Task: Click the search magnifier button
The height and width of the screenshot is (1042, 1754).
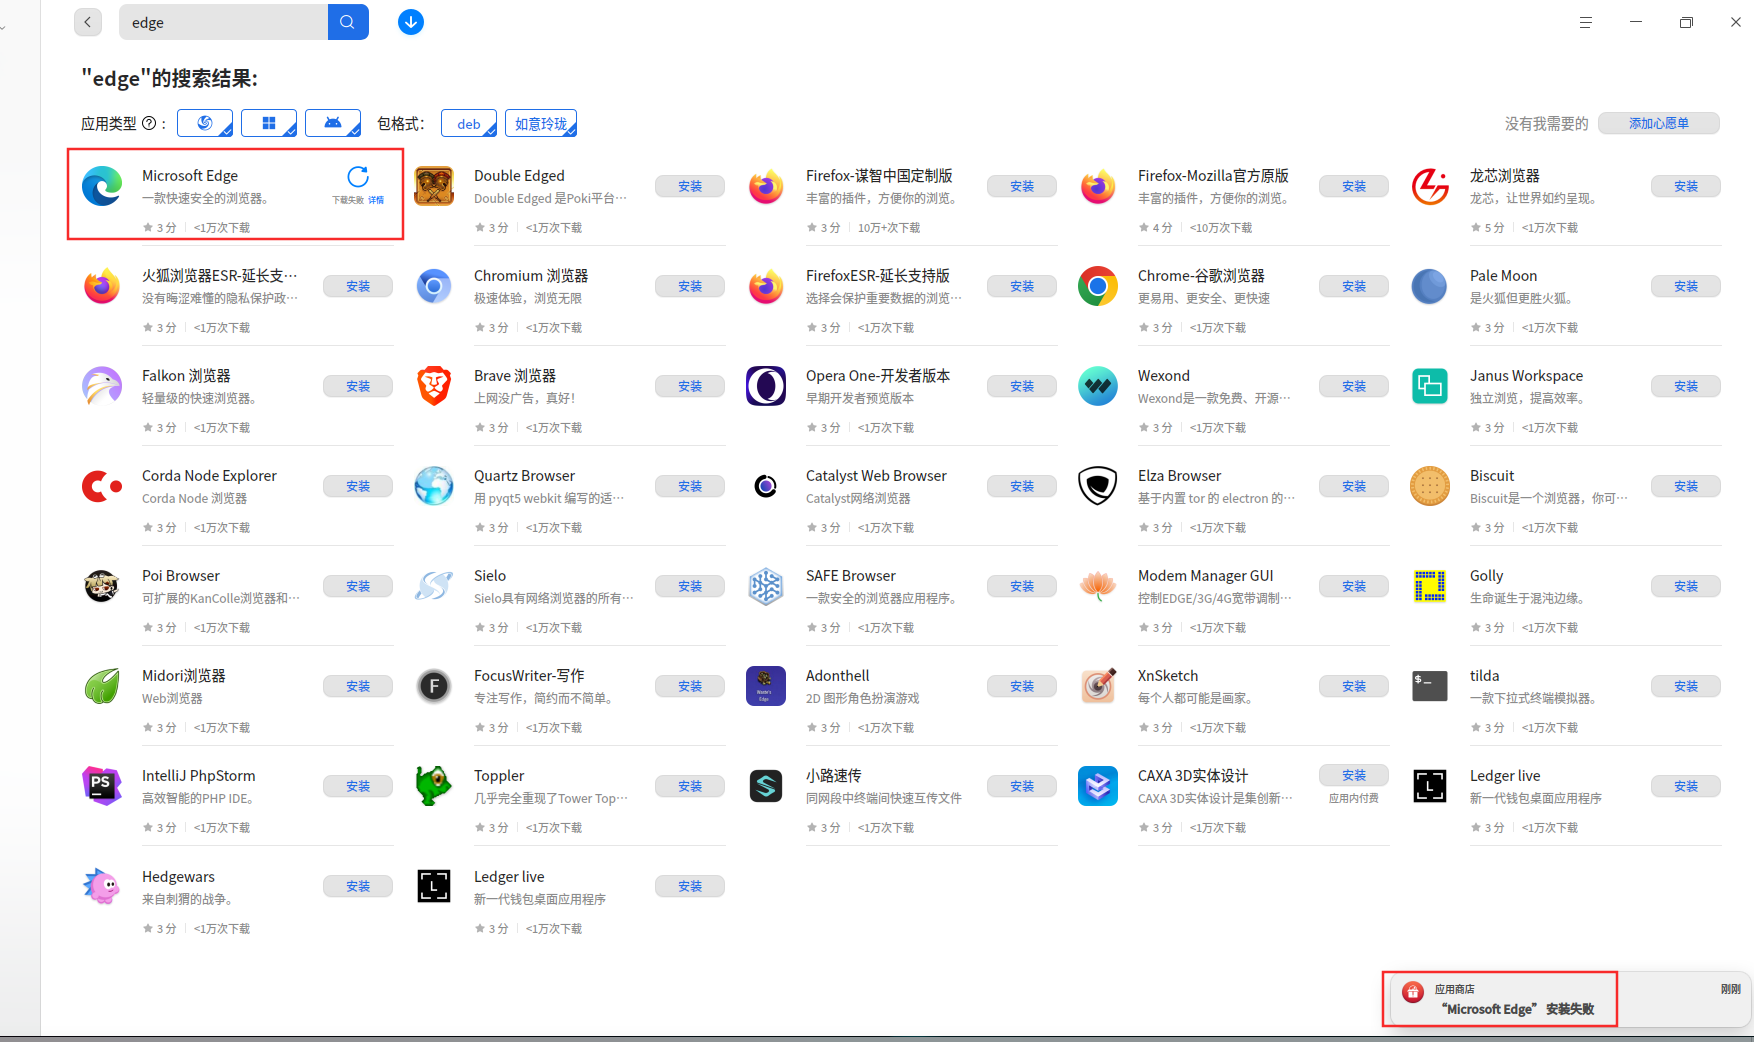Action: (348, 22)
